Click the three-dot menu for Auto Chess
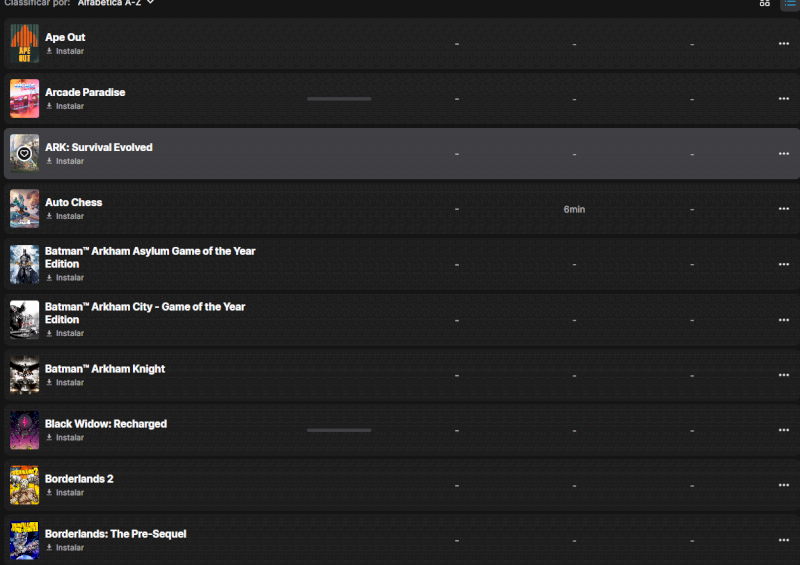 click(784, 209)
